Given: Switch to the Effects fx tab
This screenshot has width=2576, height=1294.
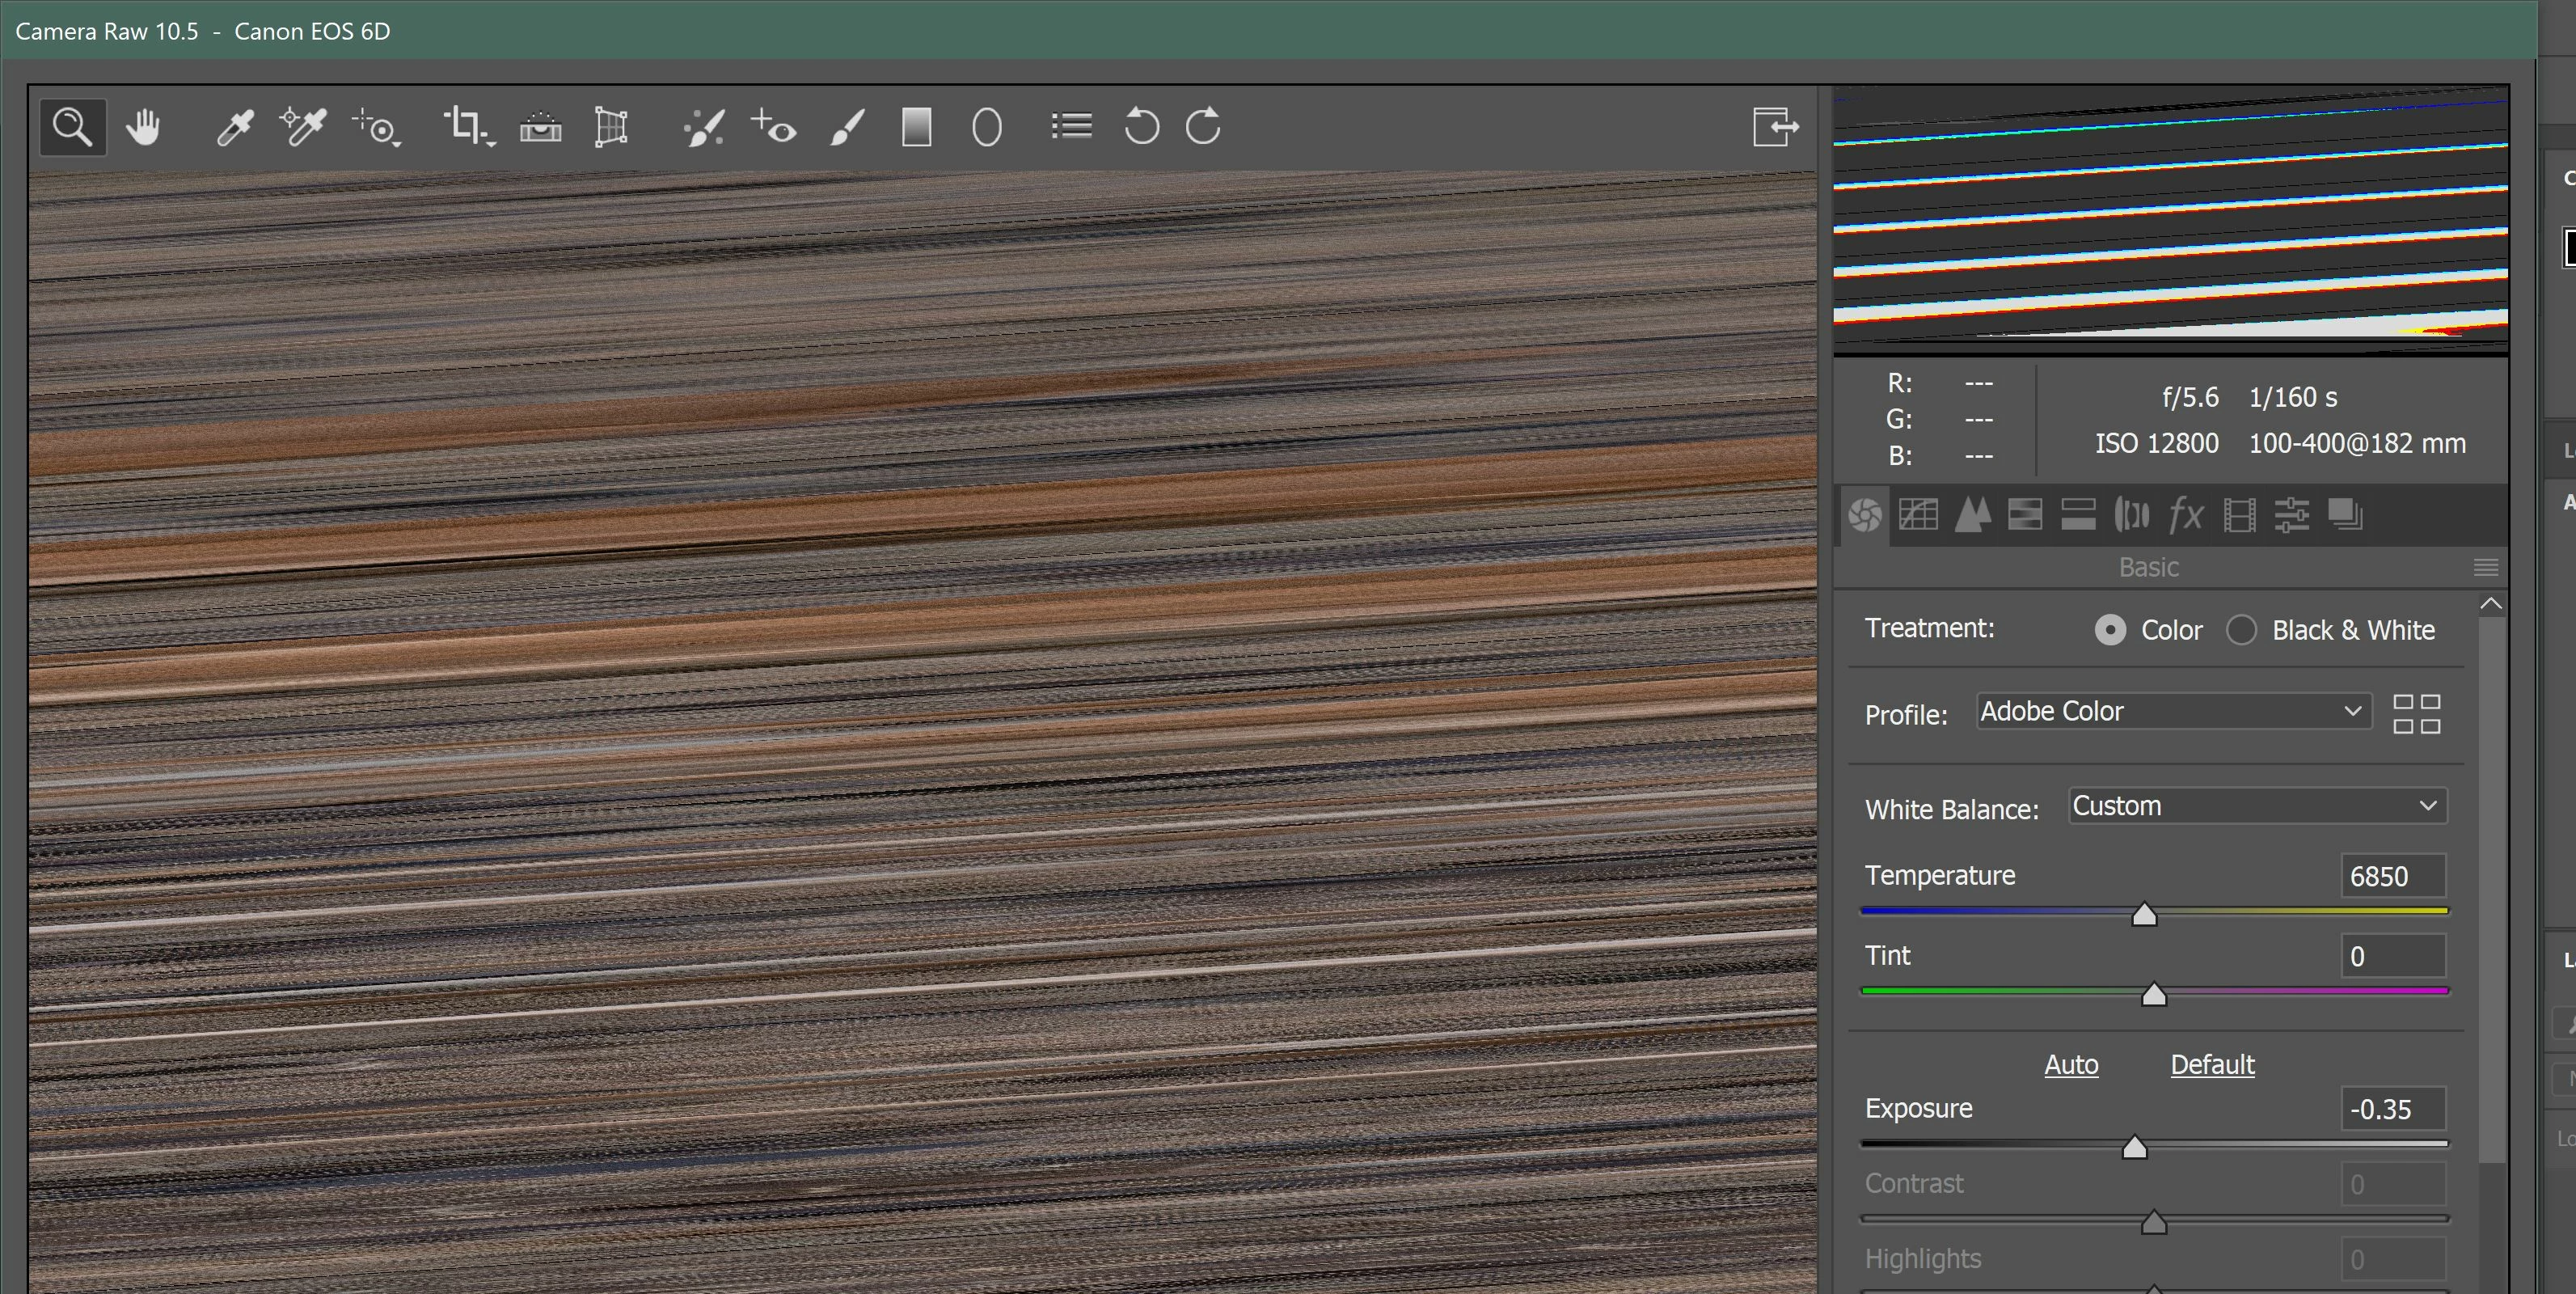Looking at the screenshot, I should 2185,515.
